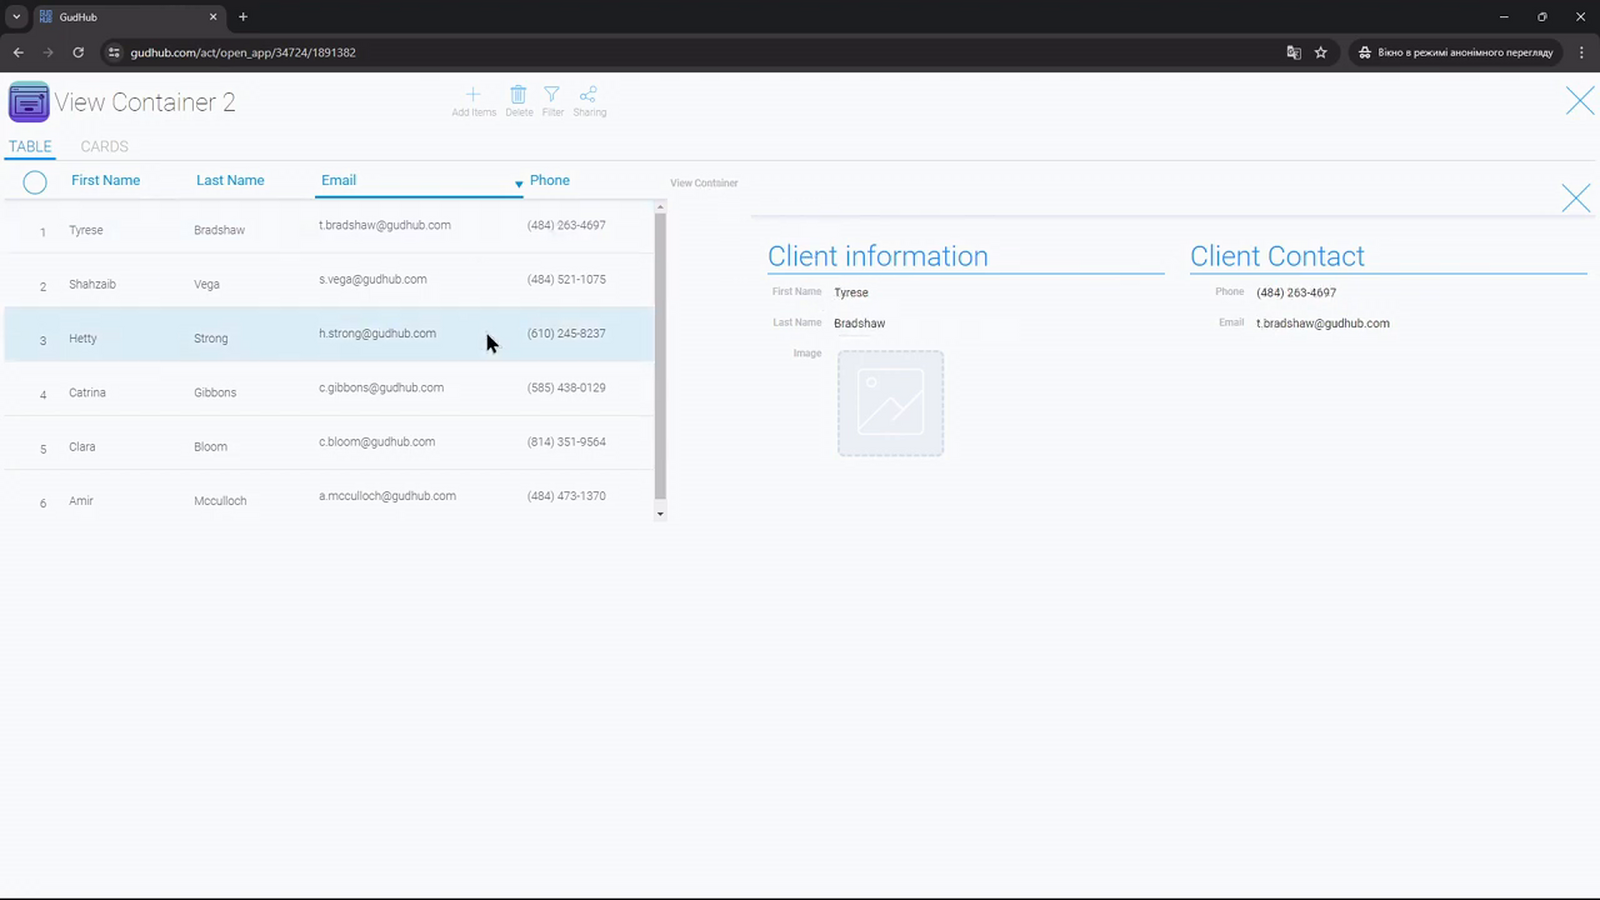This screenshot has width=1600, height=900.
Task: View site information icon in address bar
Action: click(114, 52)
